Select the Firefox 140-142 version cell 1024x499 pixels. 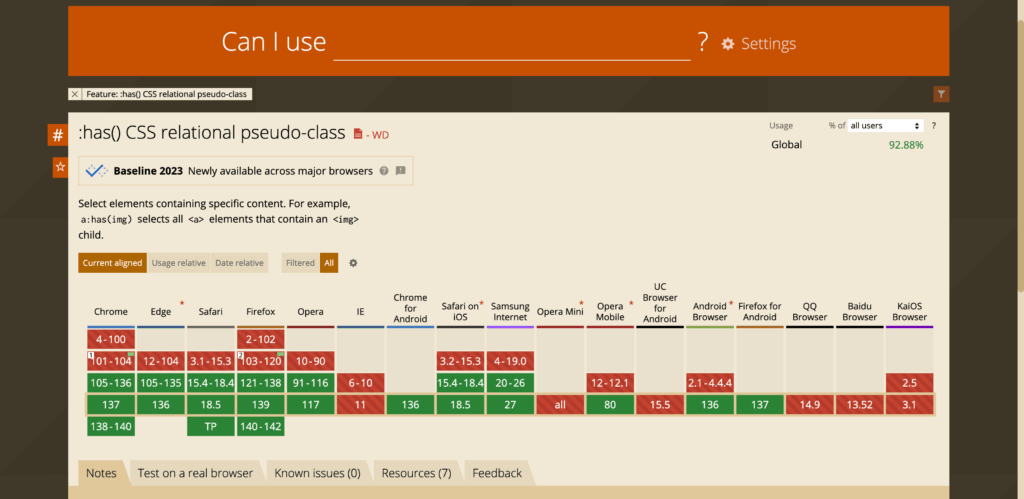tap(261, 427)
